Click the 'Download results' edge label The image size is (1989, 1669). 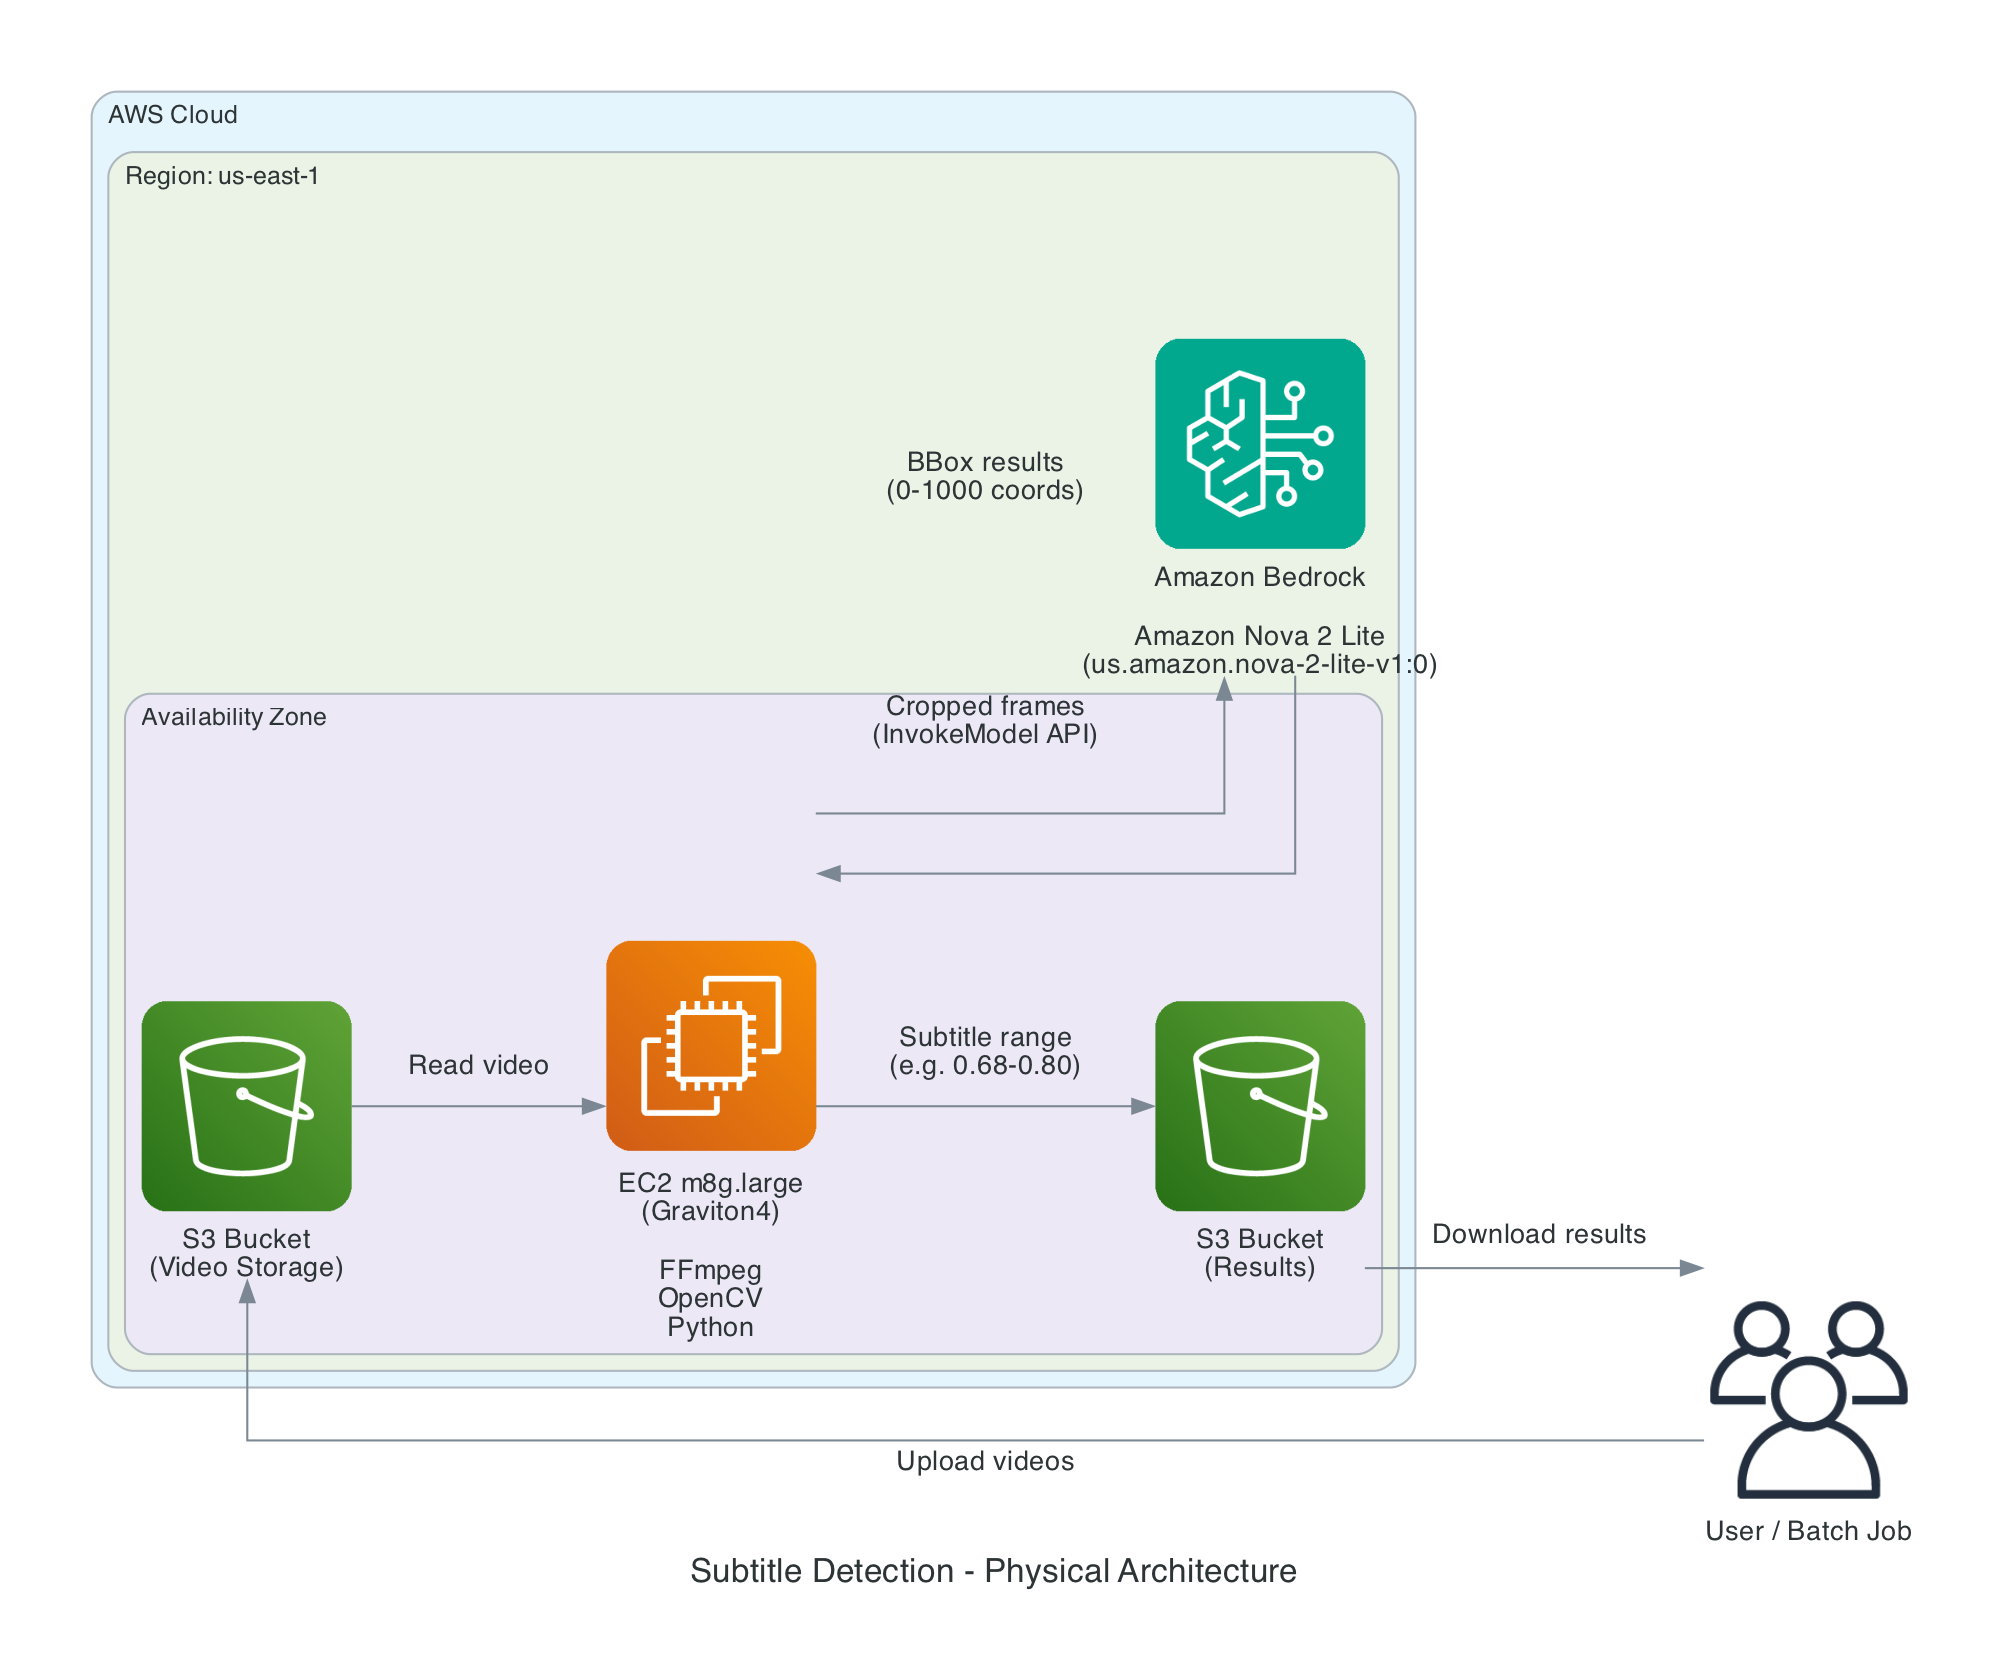[1539, 1234]
